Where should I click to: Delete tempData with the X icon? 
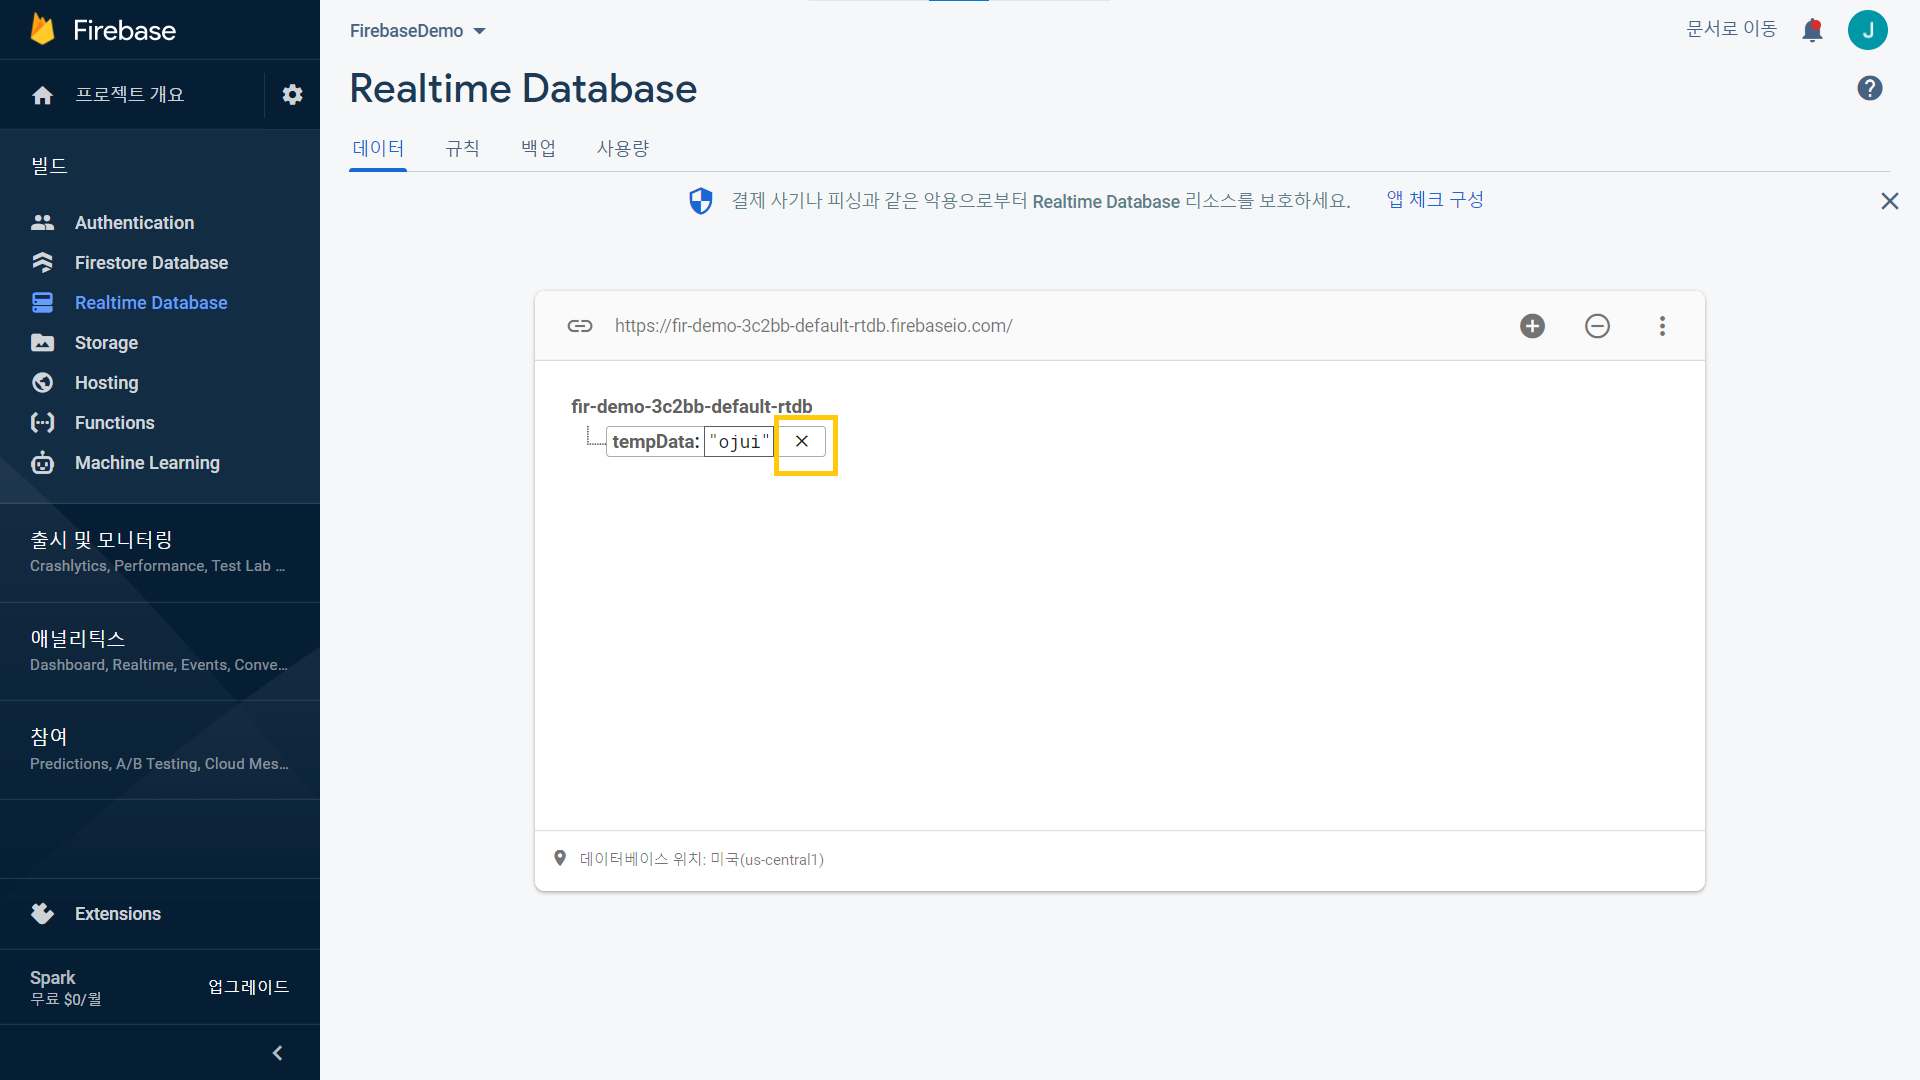(x=802, y=441)
